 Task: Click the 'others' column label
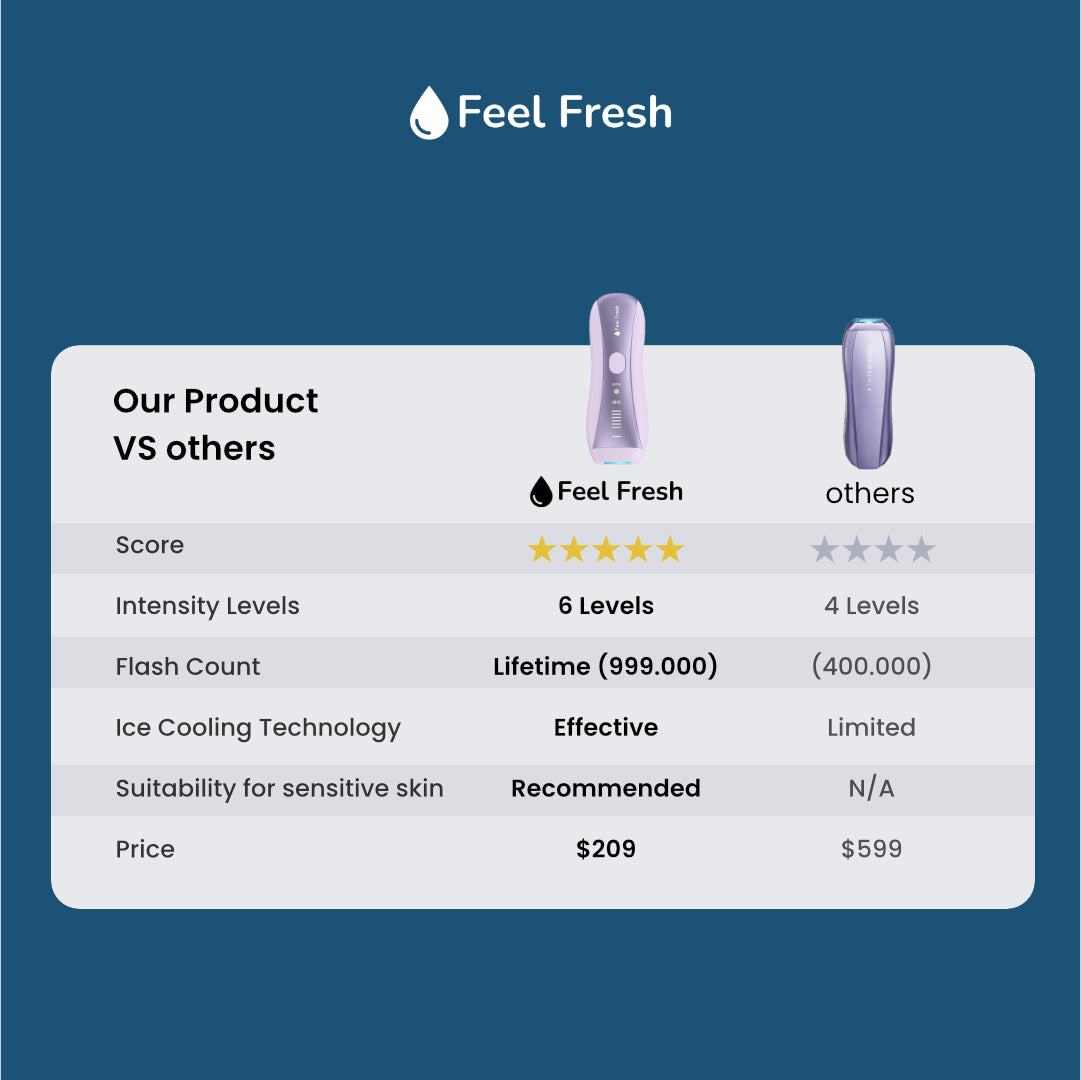coord(870,493)
